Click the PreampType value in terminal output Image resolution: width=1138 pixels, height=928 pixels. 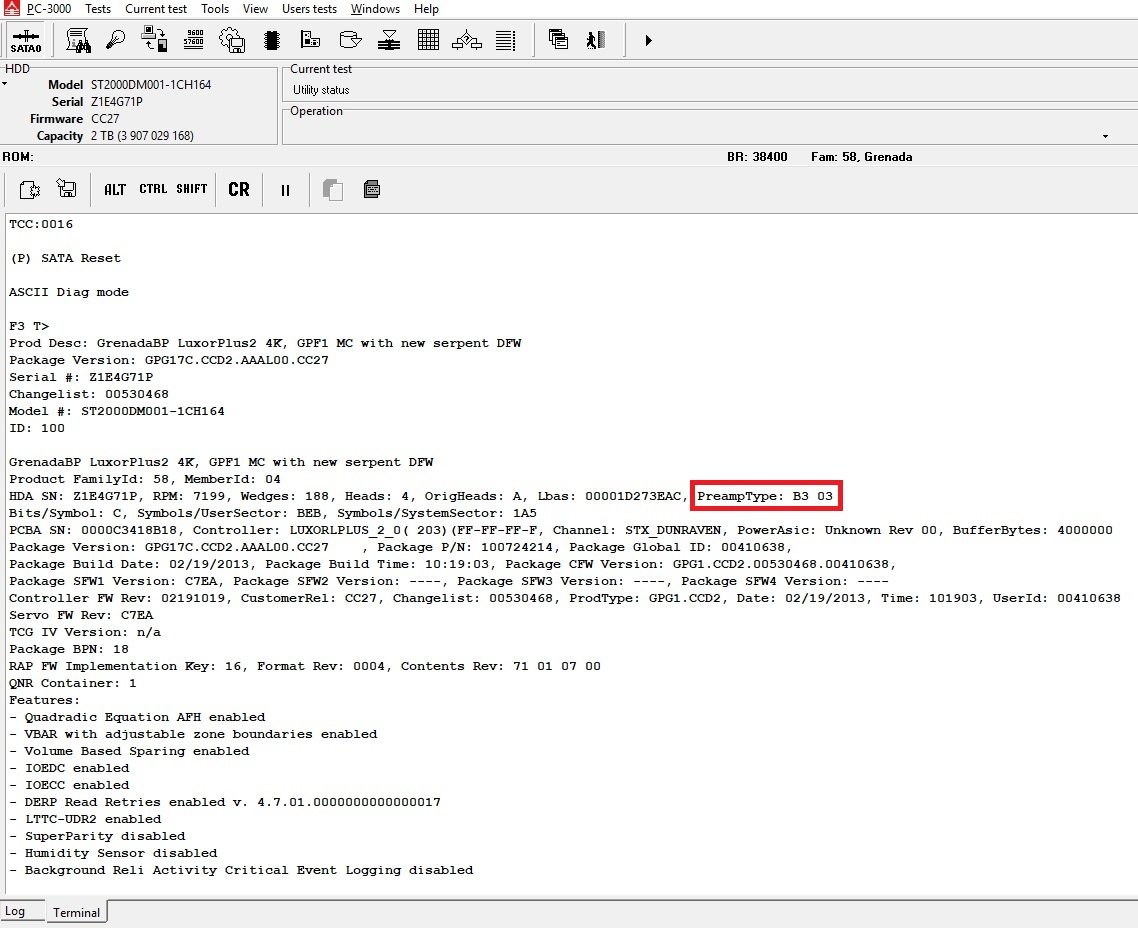pos(812,496)
